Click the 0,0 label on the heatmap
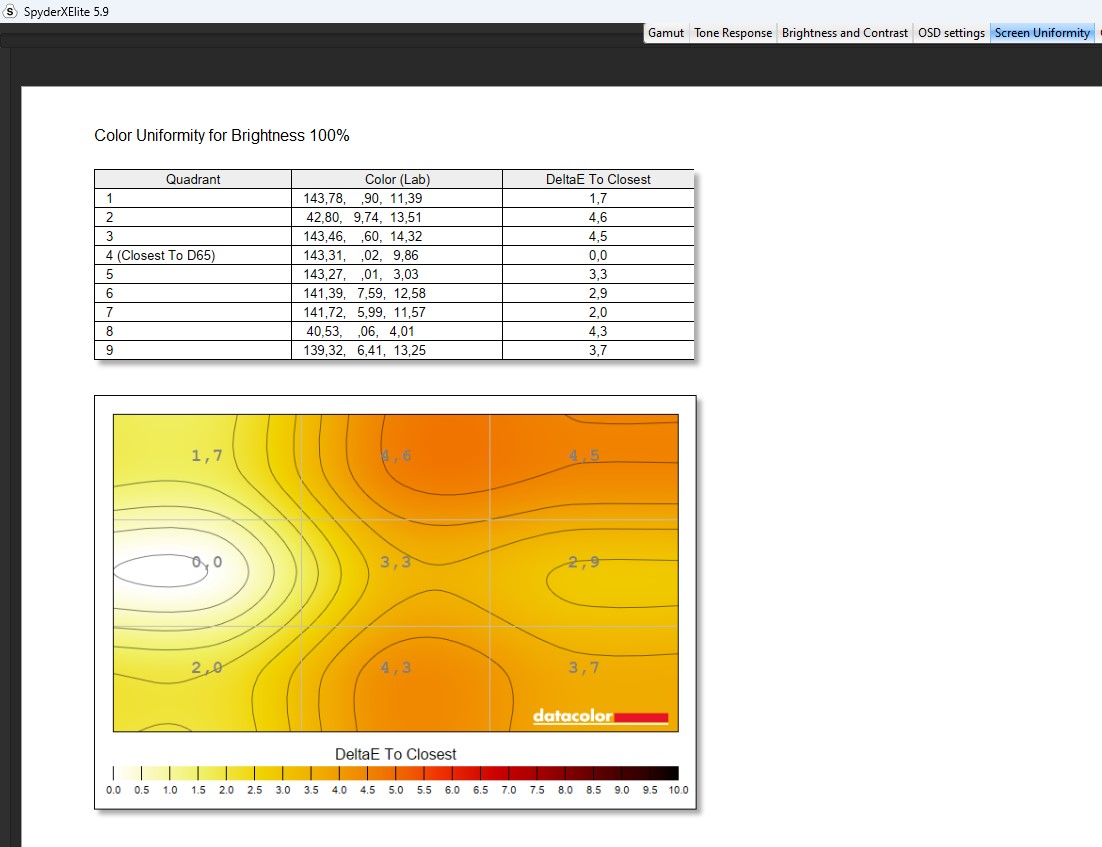 tap(207, 562)
